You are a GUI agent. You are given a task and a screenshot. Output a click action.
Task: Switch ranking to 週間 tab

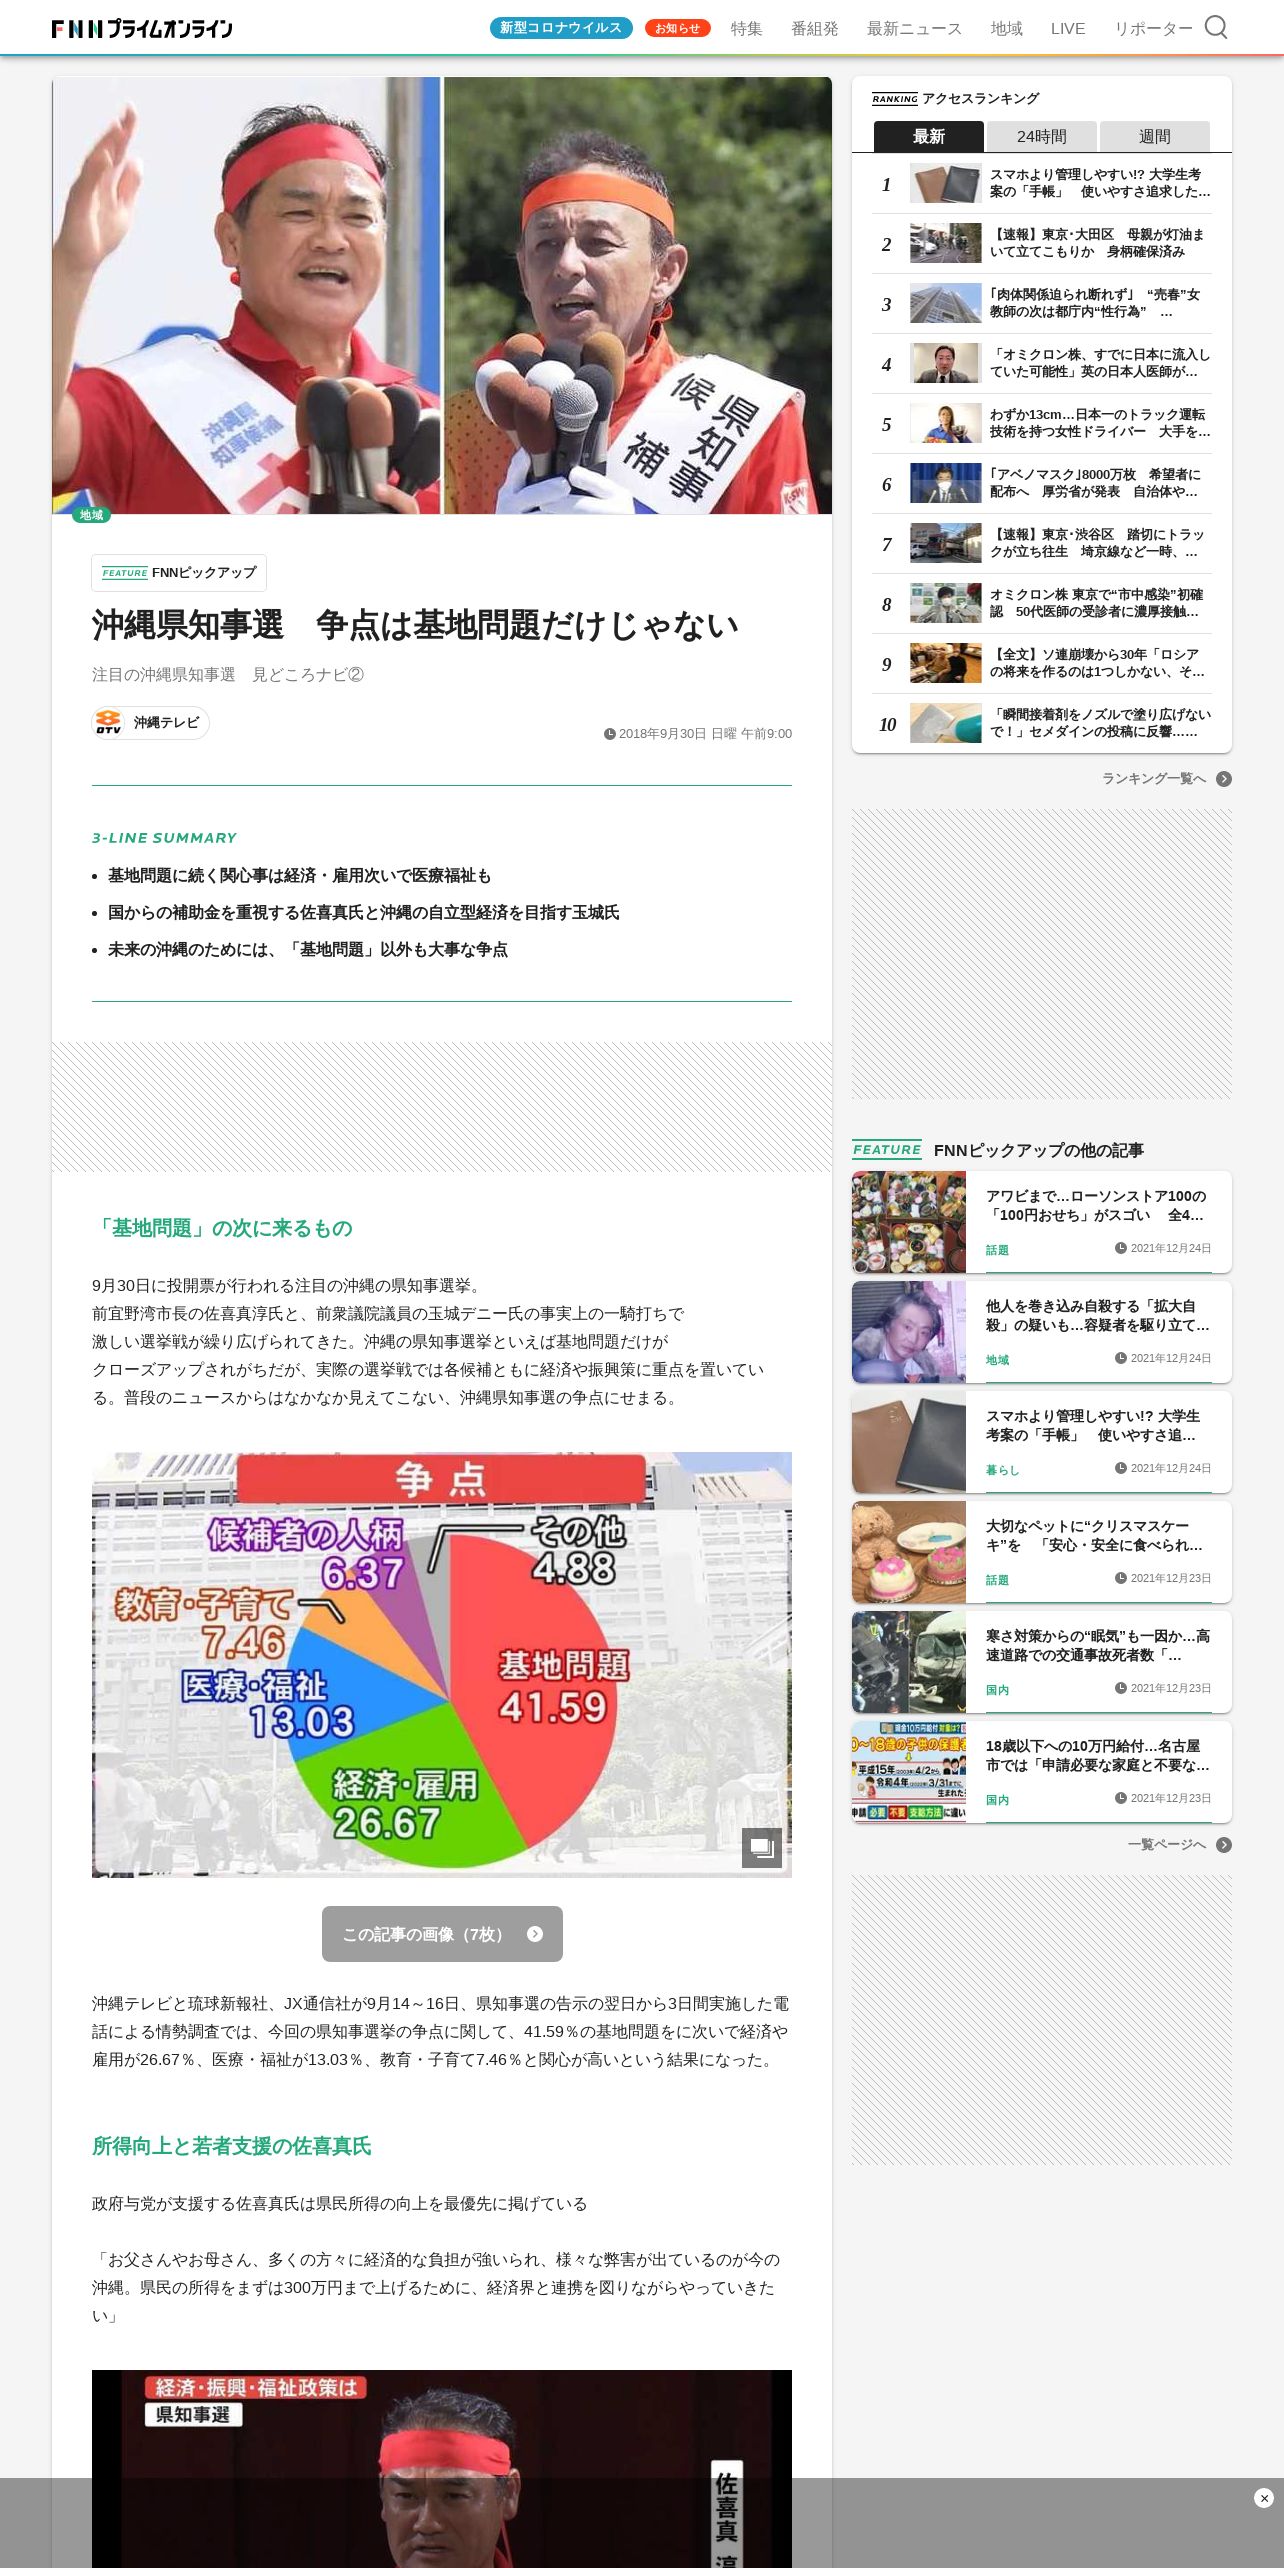tap(1154, 136)
